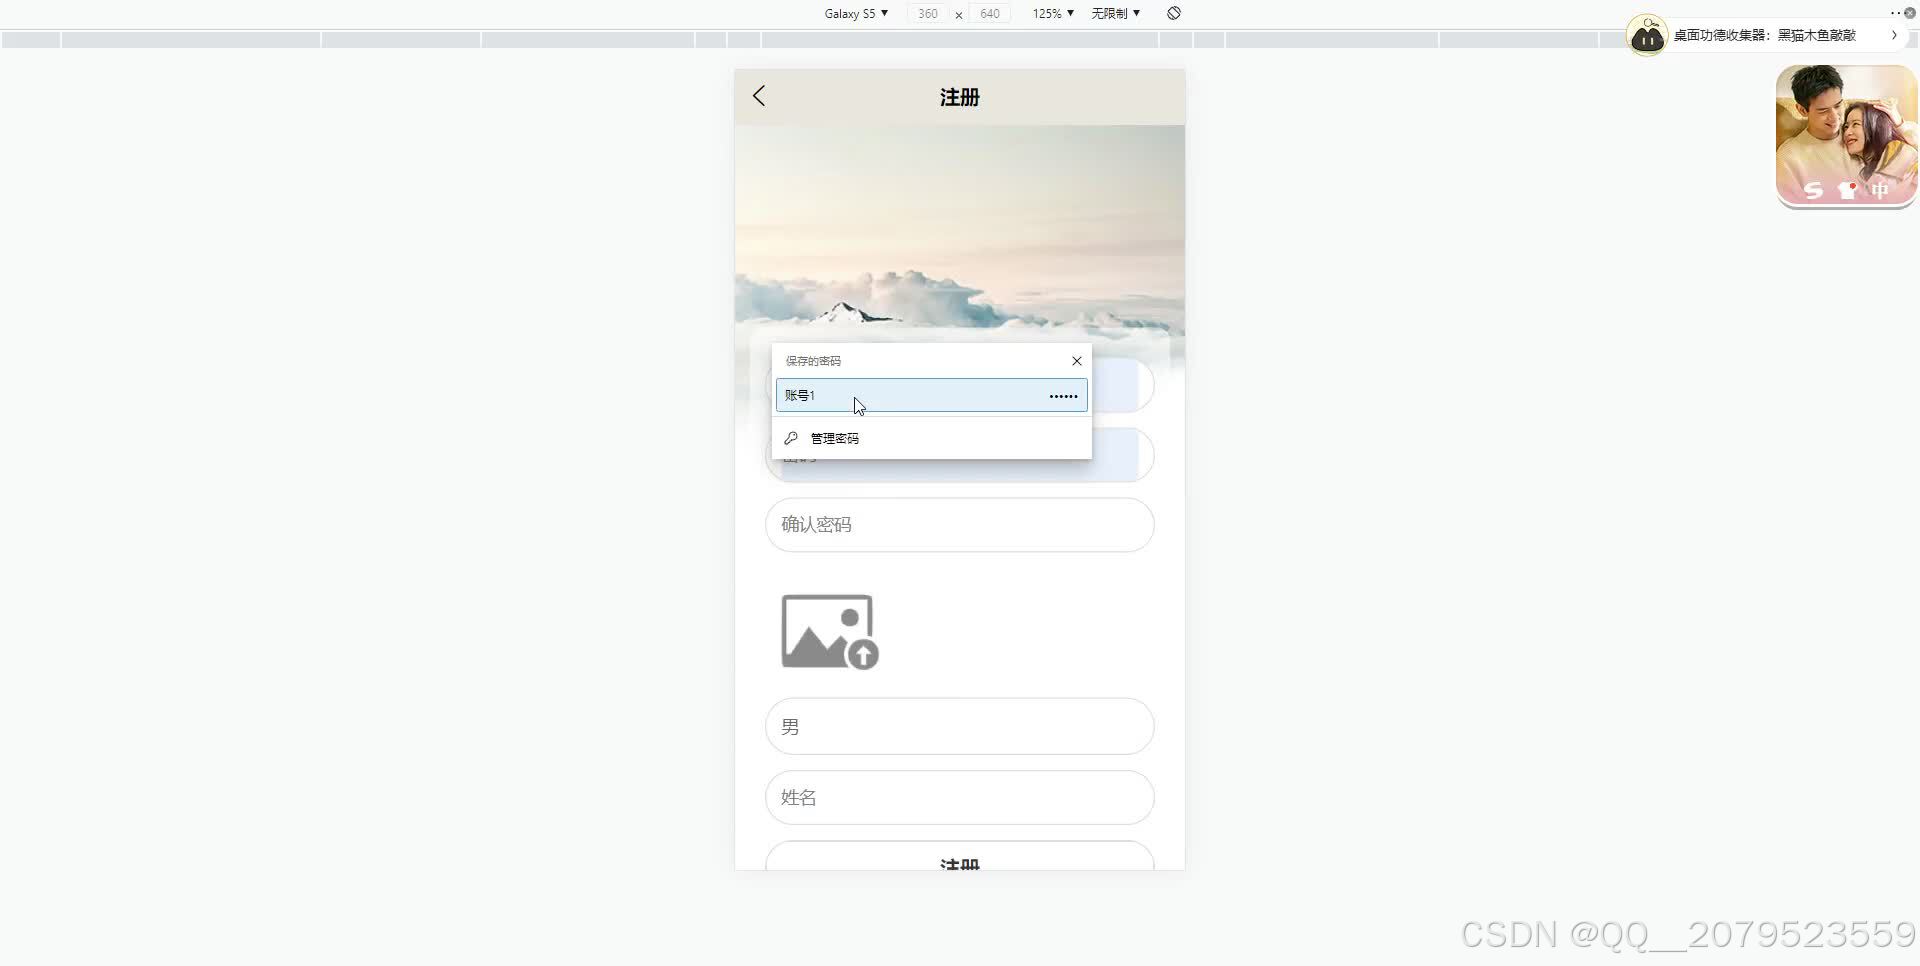Open 管理密码 from the password popup
Image resolution: width=1920 pixels, height=966 pixels.
(931, 438)
